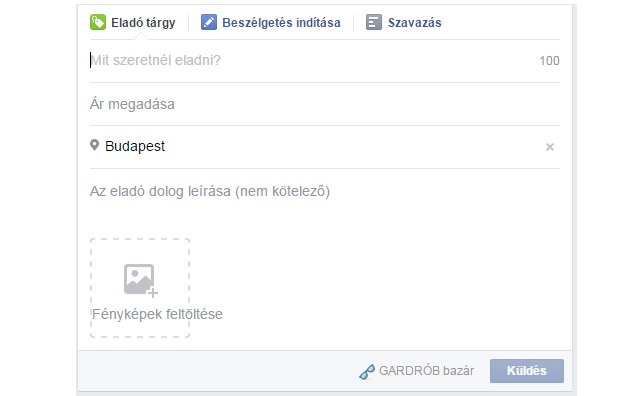Click the GARDRÓB bazár group label
The height and width of the screenshot is (396, 644).
click(426, 371)
